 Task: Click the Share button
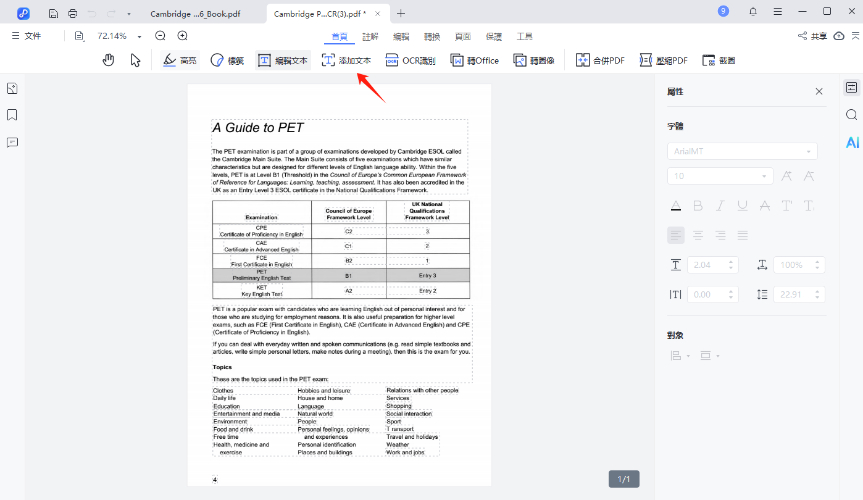pyautogui.click(x=812, y=36)
